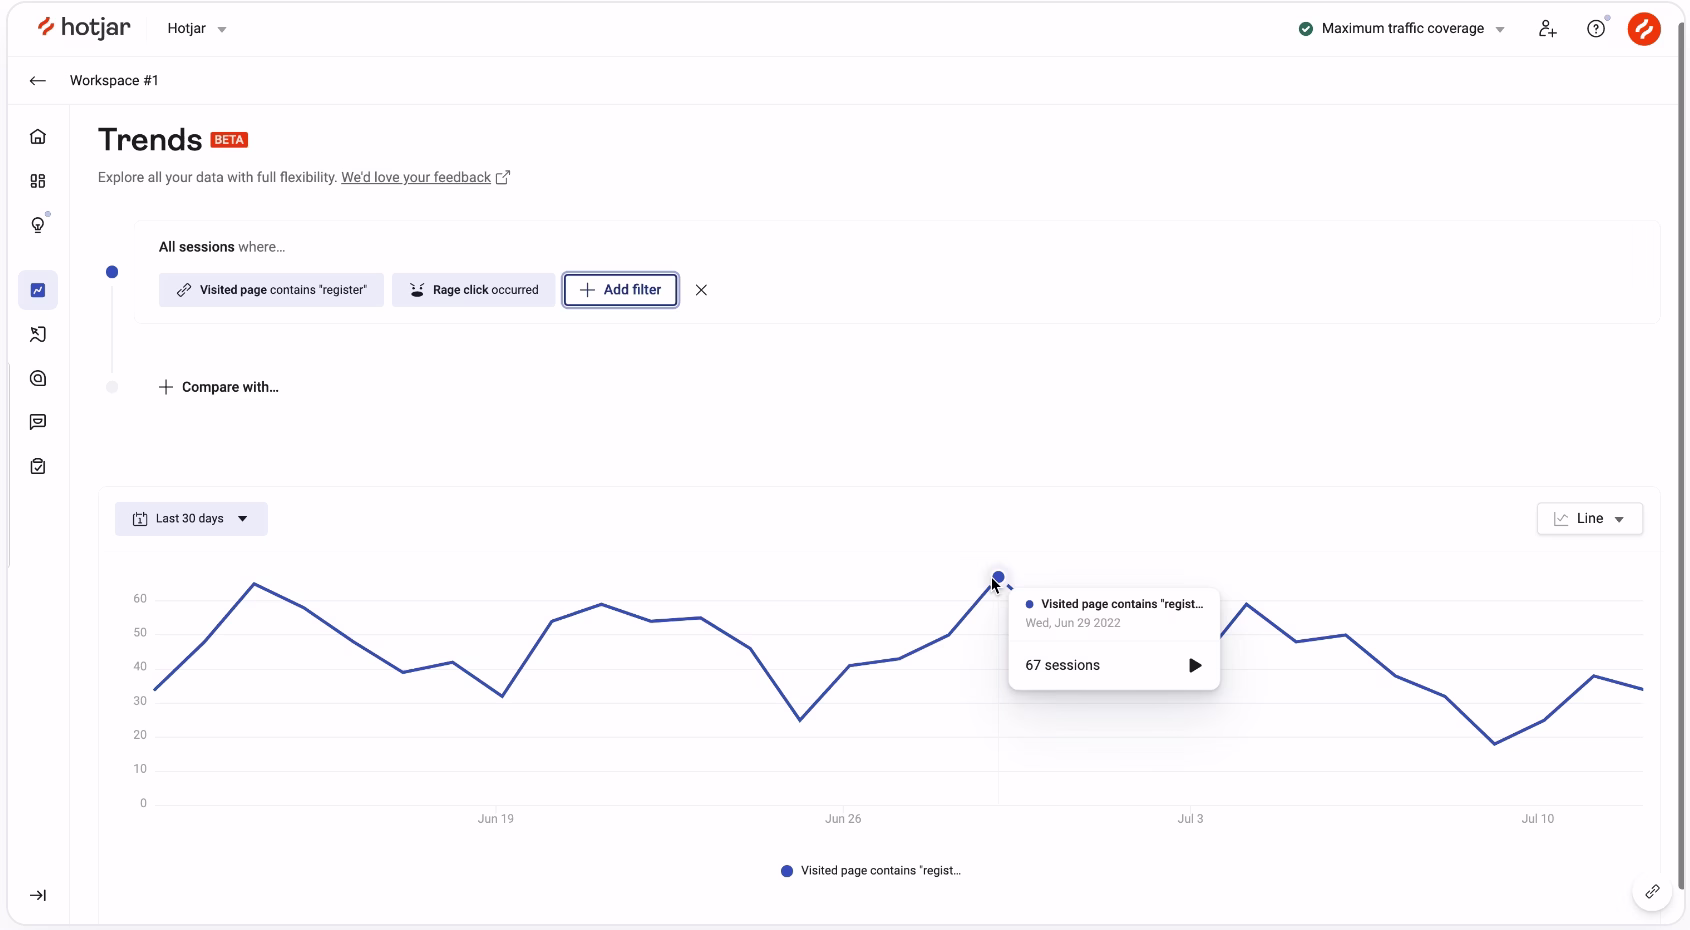Screen dimensions: 1690x930
Task: Open the help question mark icon
Action: point(1596,29)
